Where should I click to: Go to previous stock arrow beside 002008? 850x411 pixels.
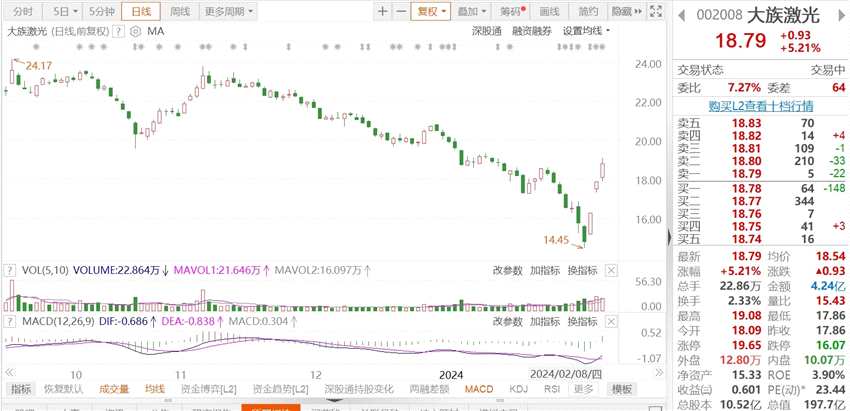[x=682, y=16]
